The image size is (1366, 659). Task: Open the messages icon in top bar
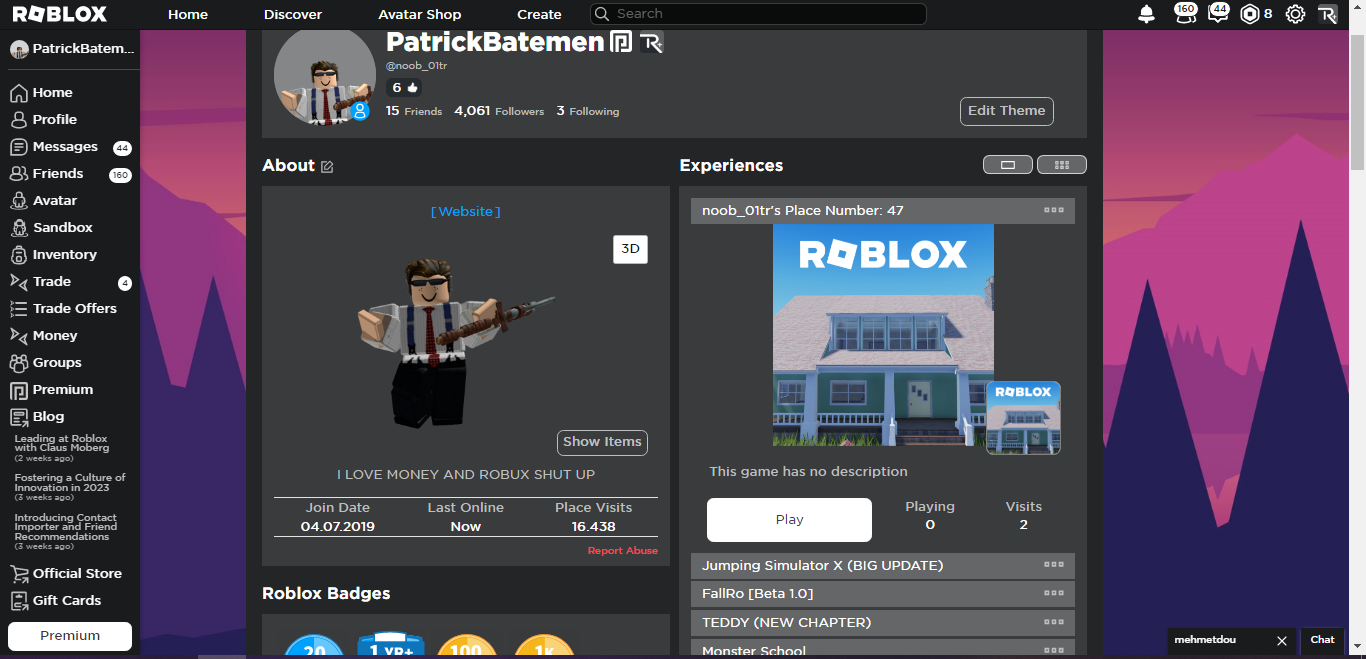click(1218, 14)
